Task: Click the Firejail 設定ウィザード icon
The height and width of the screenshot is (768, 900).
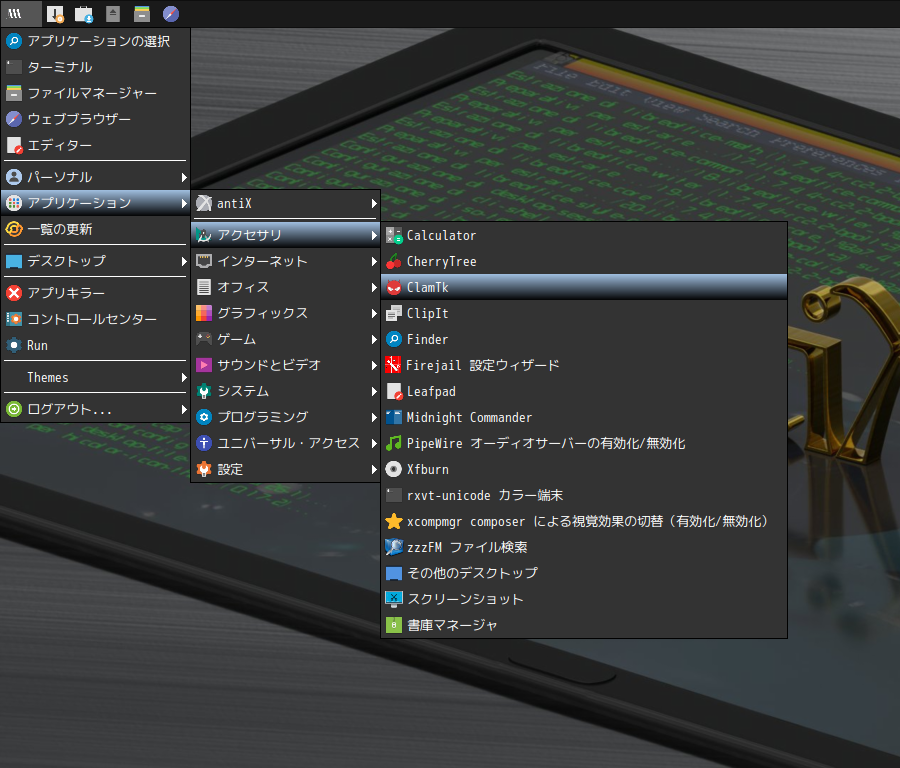Action: pos(393,365)
